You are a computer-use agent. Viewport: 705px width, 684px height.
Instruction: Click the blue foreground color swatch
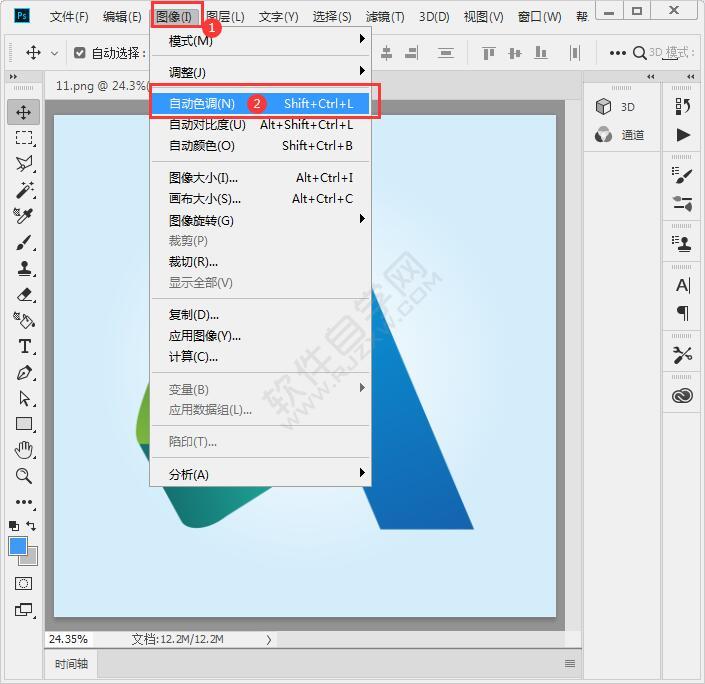[x=18, y=546]
